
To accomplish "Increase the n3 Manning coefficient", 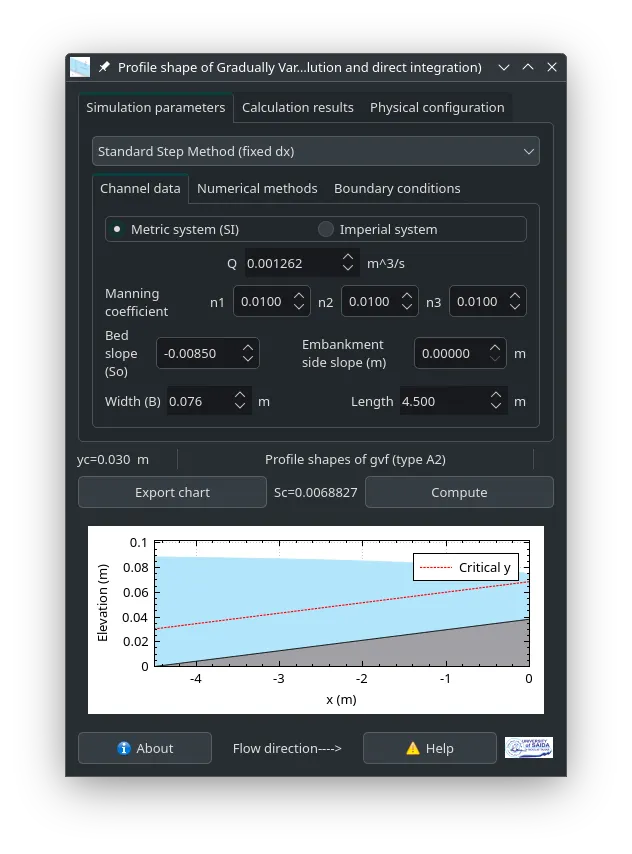I will [x=515, y=296].
